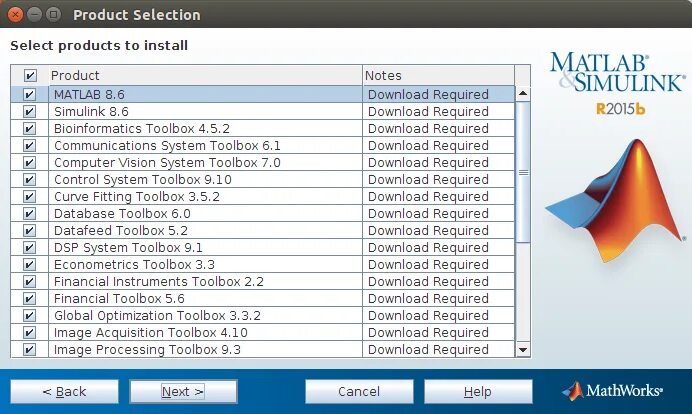
Task: Click Download Required note for MATLAB 8.6
Action: coord(428,94)
